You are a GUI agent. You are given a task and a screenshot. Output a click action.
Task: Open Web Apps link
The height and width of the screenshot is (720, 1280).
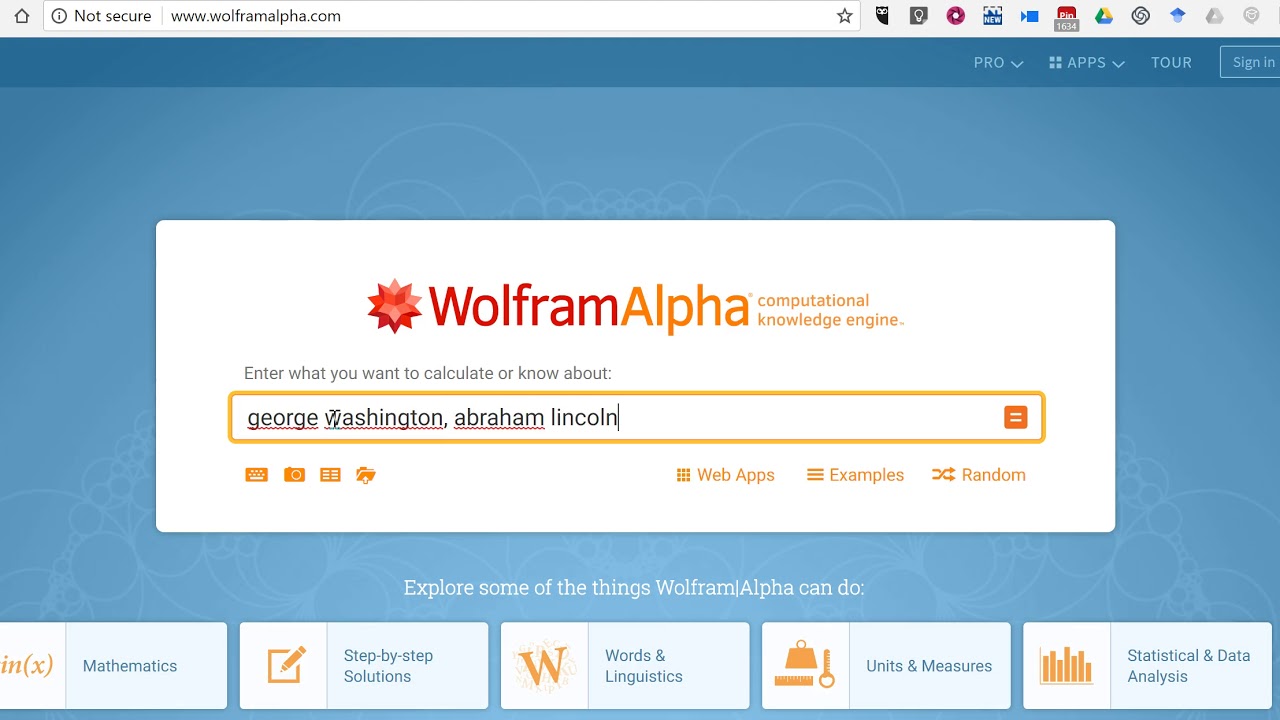point(725,475)
